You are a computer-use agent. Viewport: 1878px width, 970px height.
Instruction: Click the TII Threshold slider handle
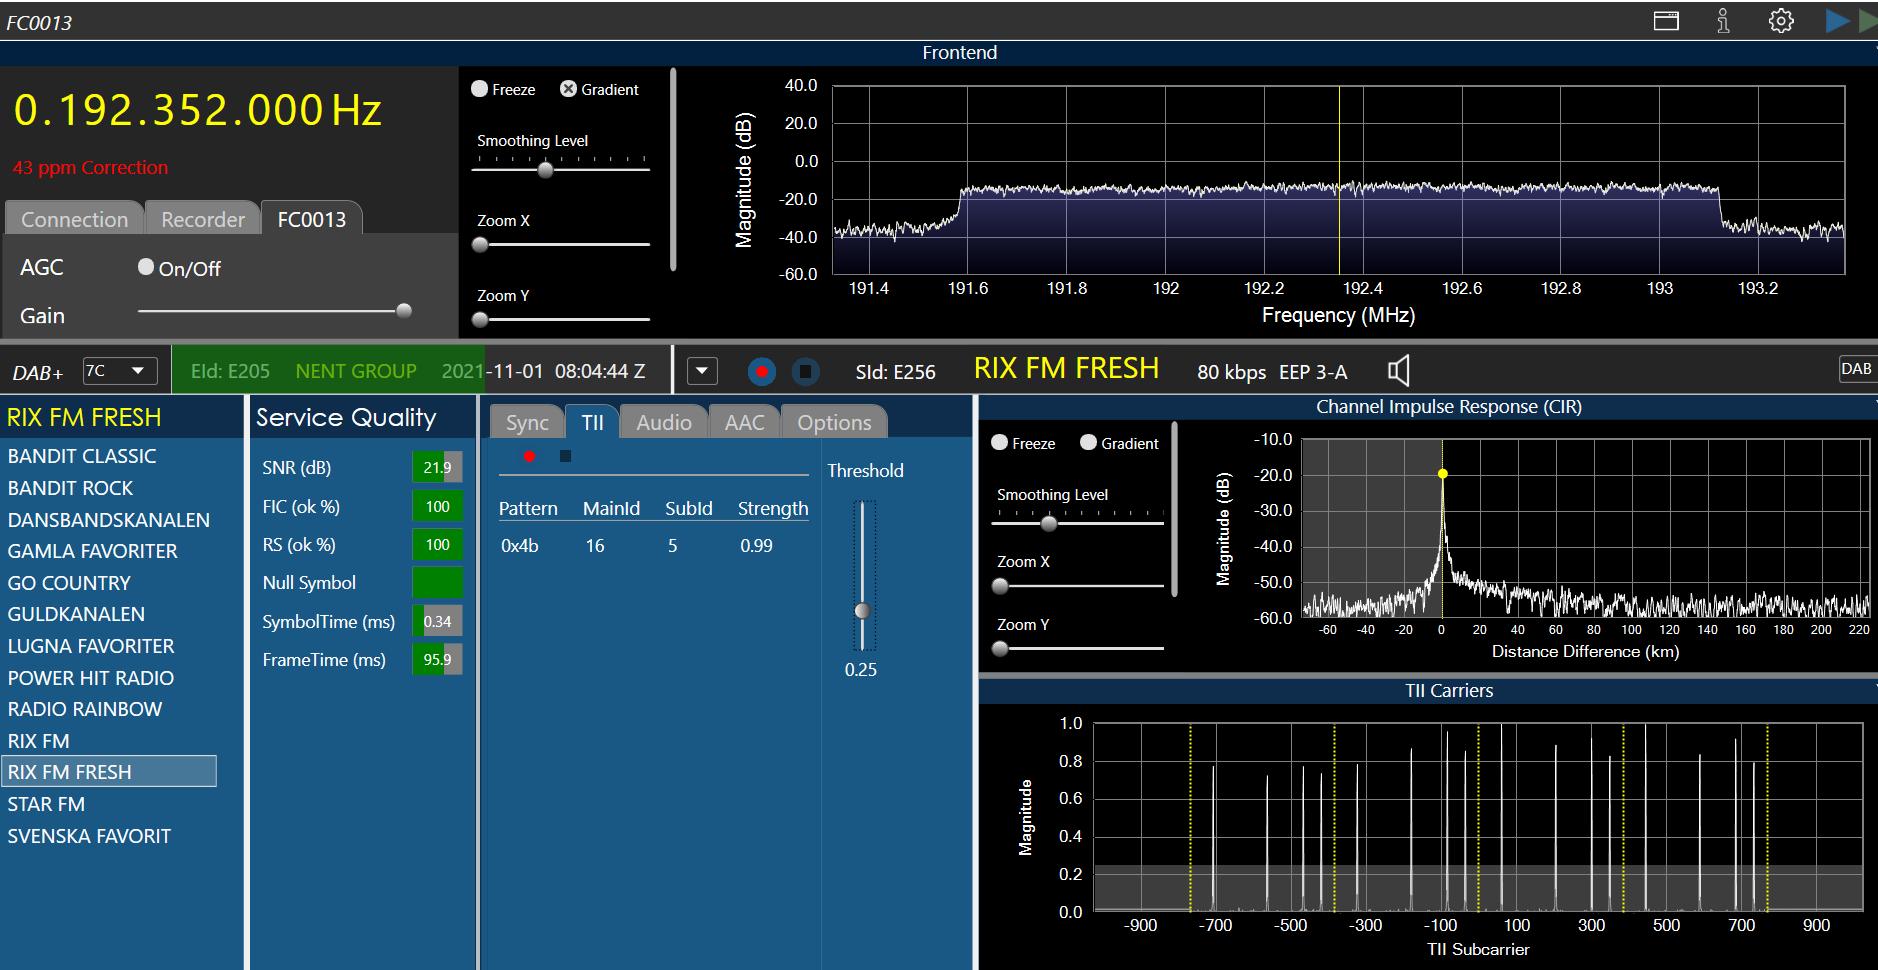click(x=862, y=610)
